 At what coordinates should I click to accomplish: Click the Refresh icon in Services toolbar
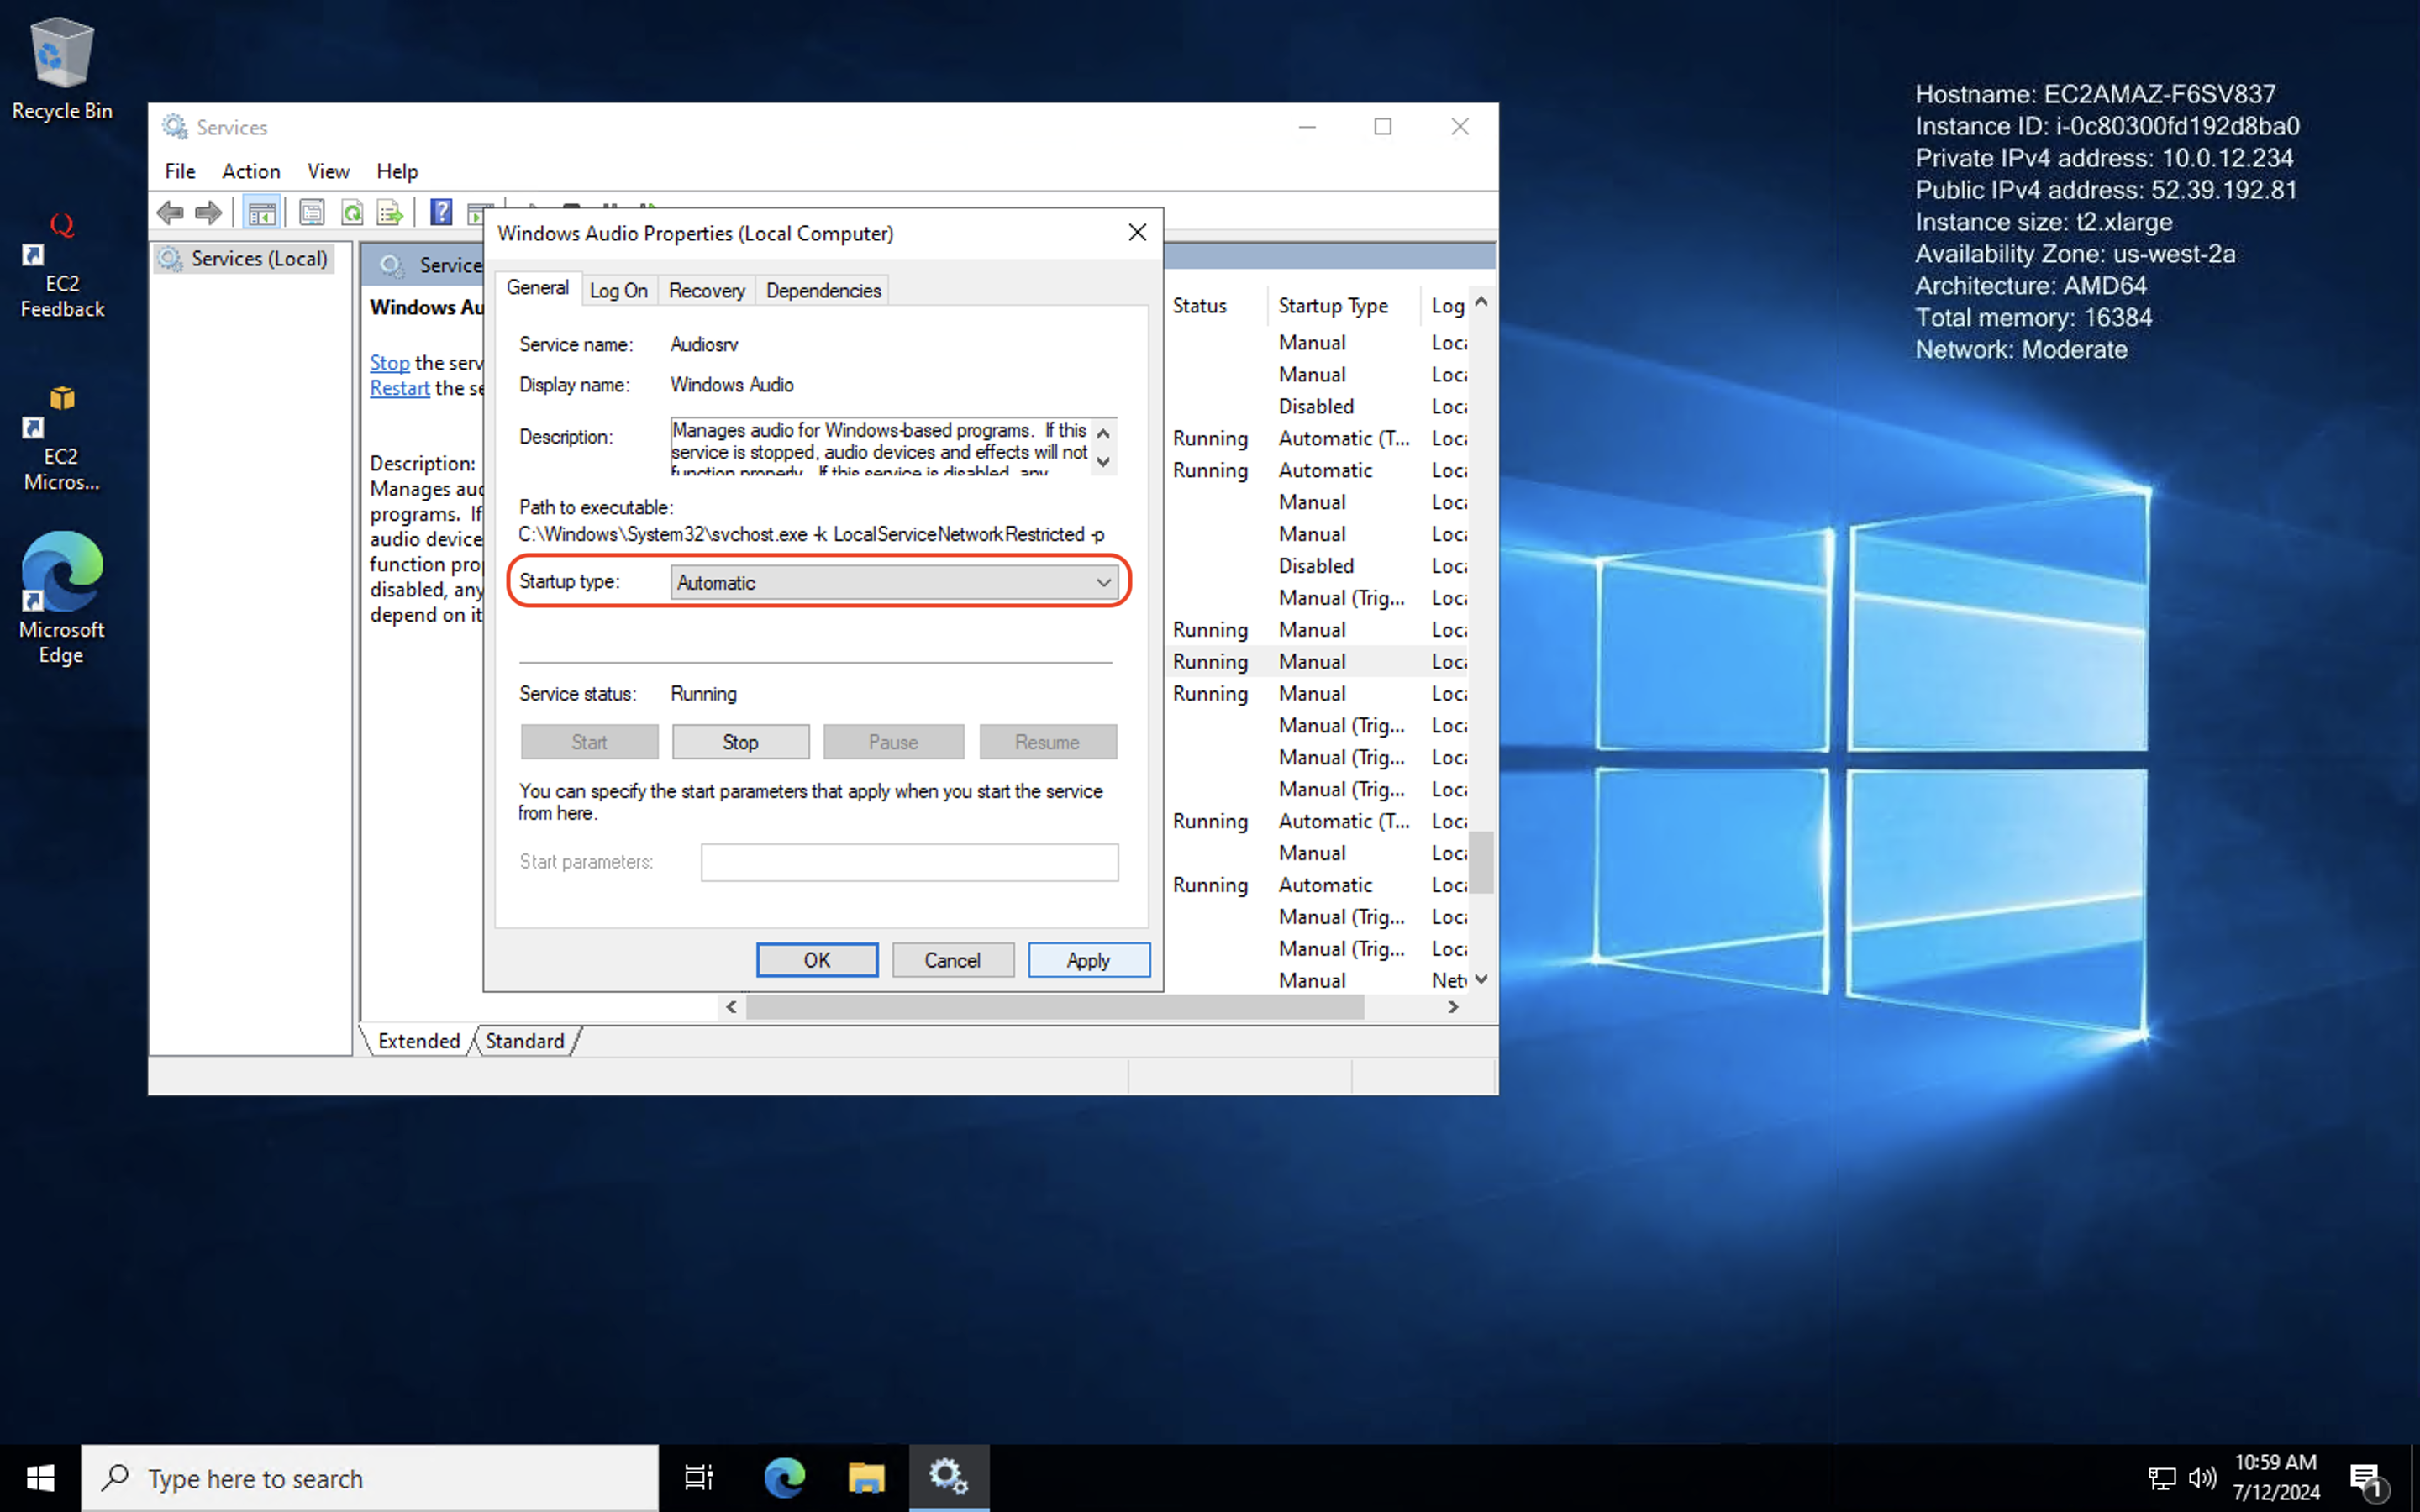coord(352,211)
